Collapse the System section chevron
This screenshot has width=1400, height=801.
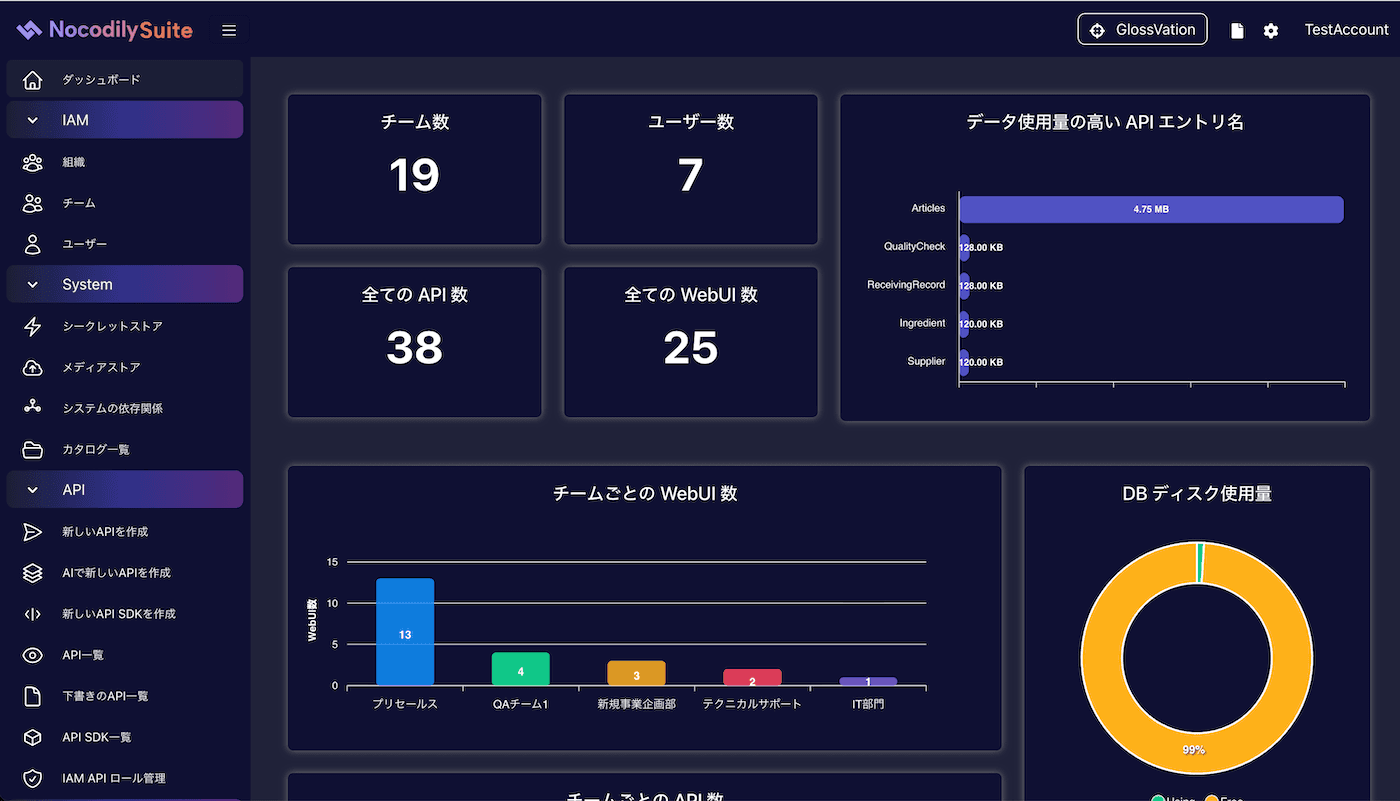click(x=33, y=285)
